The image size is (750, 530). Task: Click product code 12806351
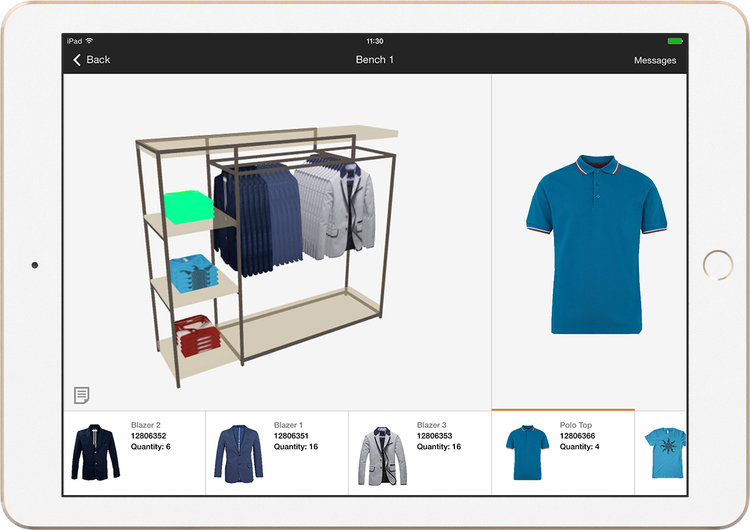coord(291,436)
